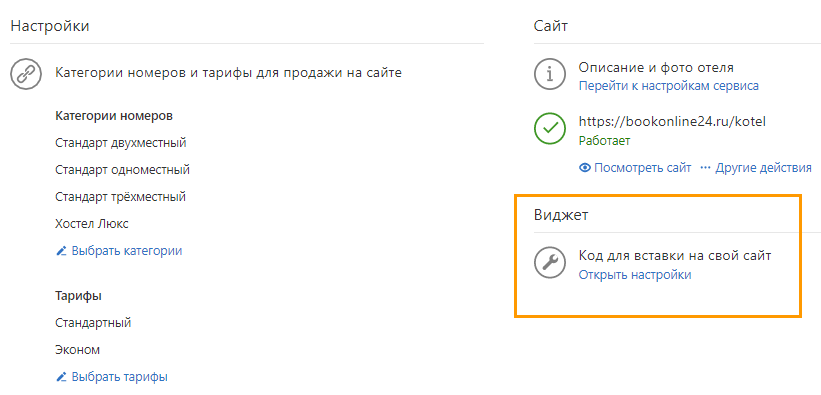Select the Стандартный tariff entry

click(x=93, y=323)
